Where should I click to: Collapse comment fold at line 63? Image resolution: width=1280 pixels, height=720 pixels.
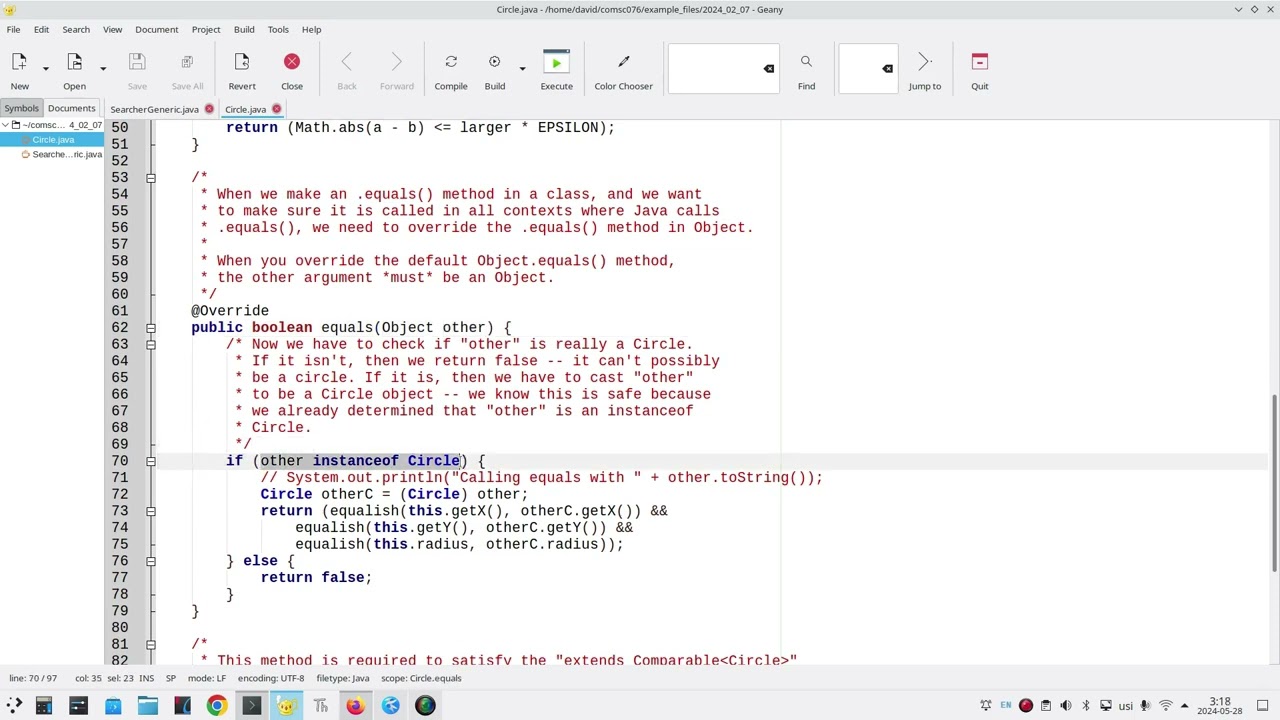tap(151, 345)
